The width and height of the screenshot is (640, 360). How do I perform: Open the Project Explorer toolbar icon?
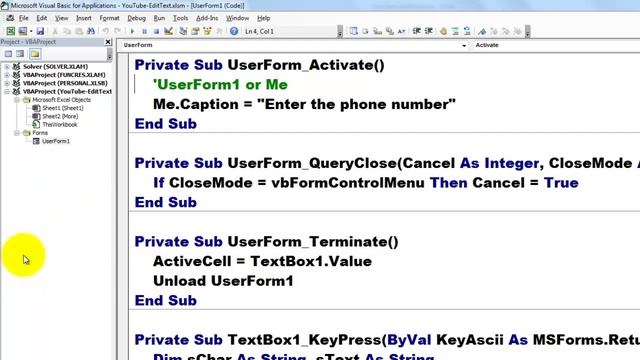183,31
